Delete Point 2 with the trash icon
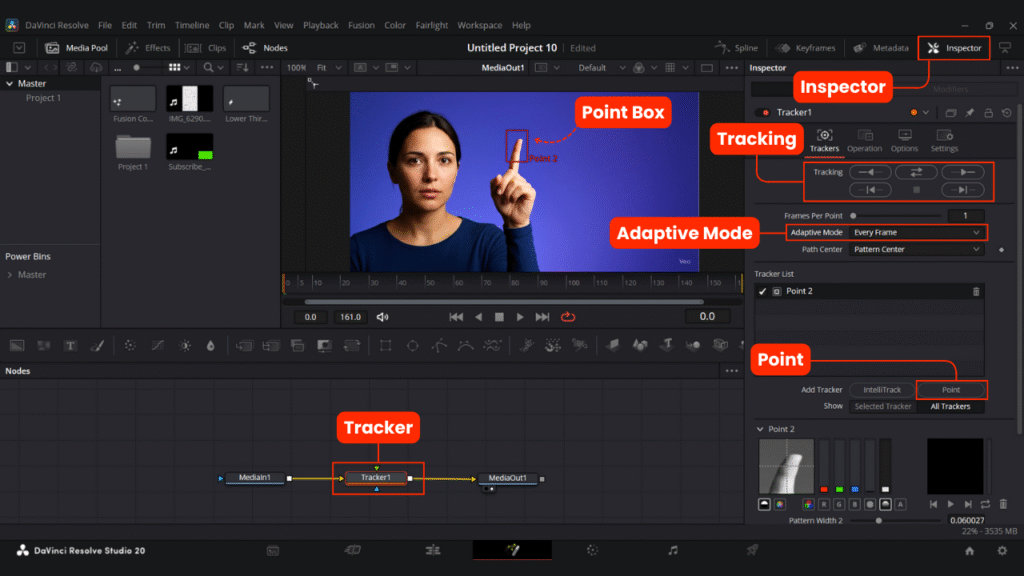 click(x=976, y=291)
